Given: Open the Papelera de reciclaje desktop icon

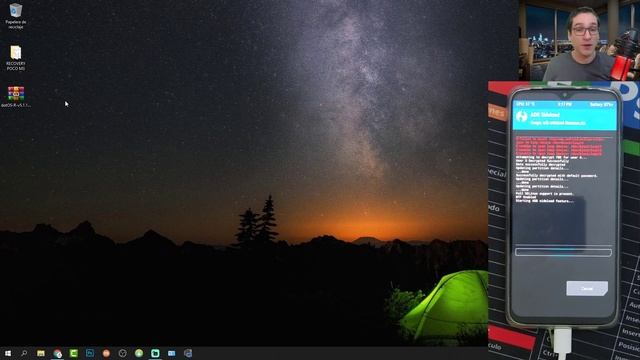Looking at the screenshot, I should pos(16,16).
